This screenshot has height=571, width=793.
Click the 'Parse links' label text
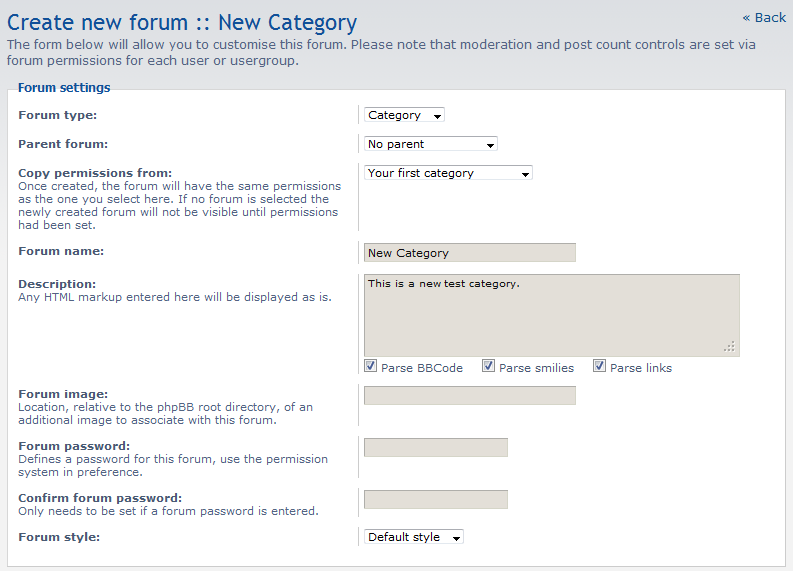[641, 368]
